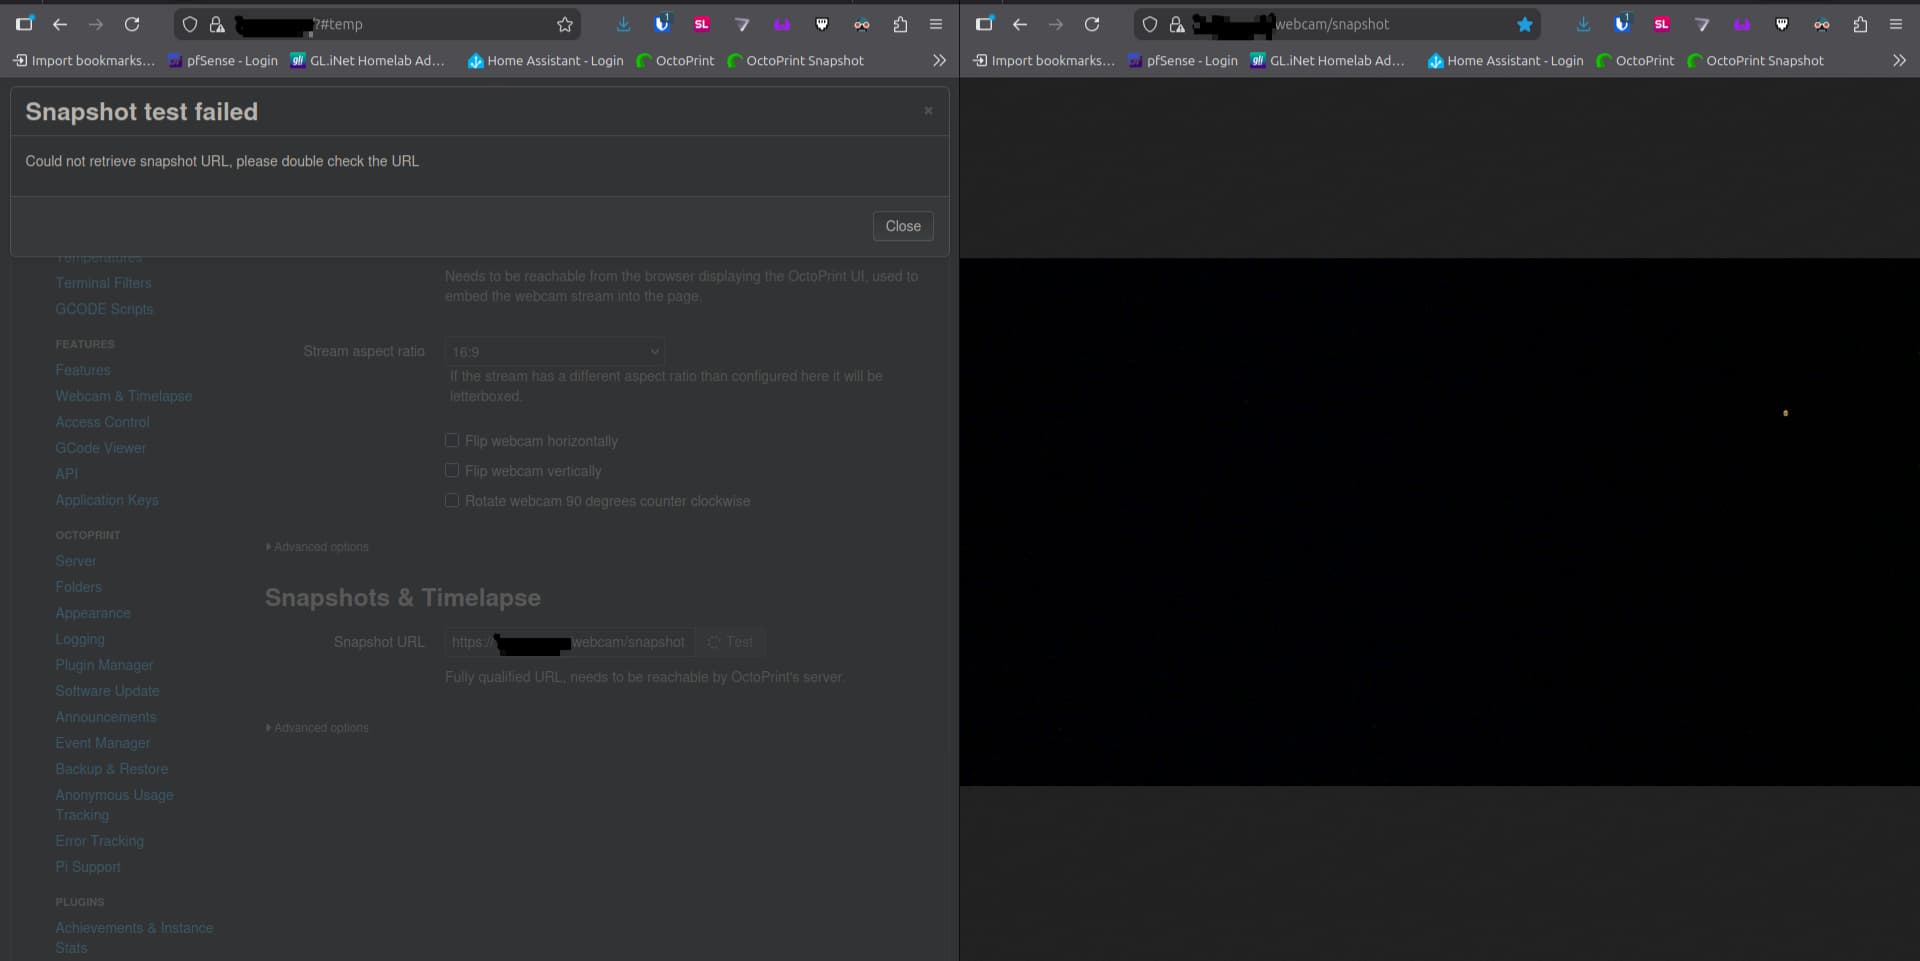Viewport: 1920px width, 961px height.
Task: Open Extensions puzzle icon in left window
Action: click(900, 24)
